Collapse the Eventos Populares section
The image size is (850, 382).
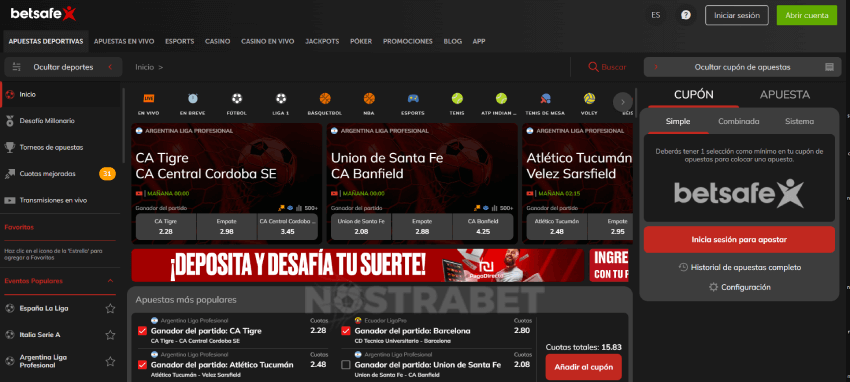[x=110, y=281]
